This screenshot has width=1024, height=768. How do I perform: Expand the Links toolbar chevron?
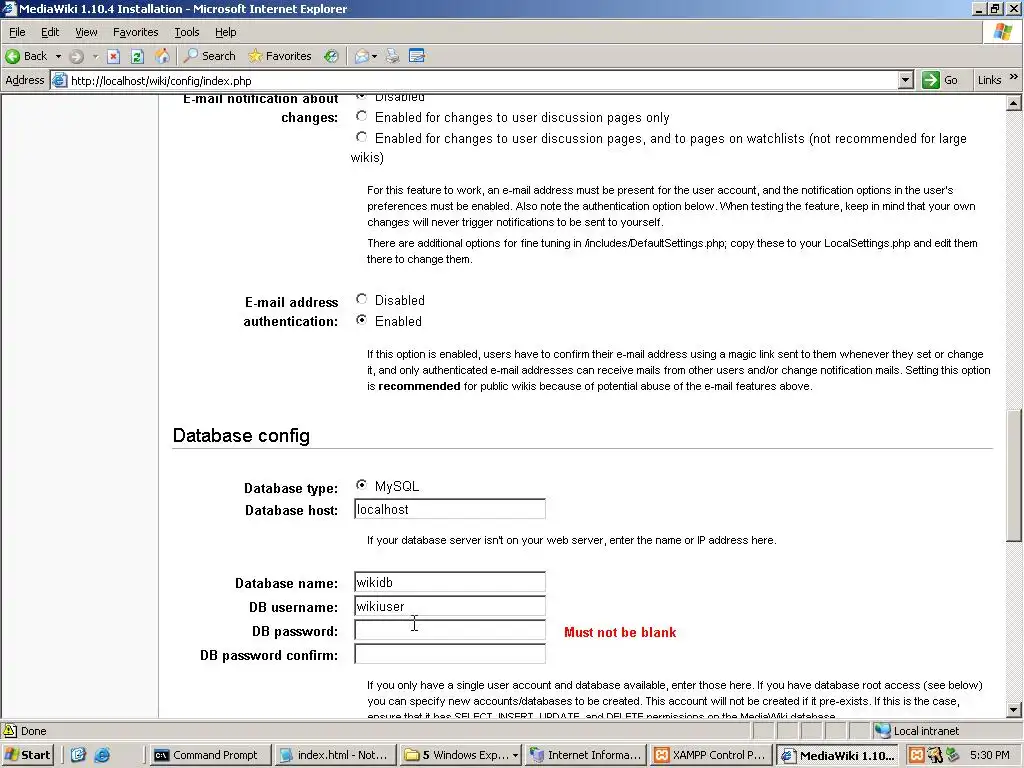1014,77
